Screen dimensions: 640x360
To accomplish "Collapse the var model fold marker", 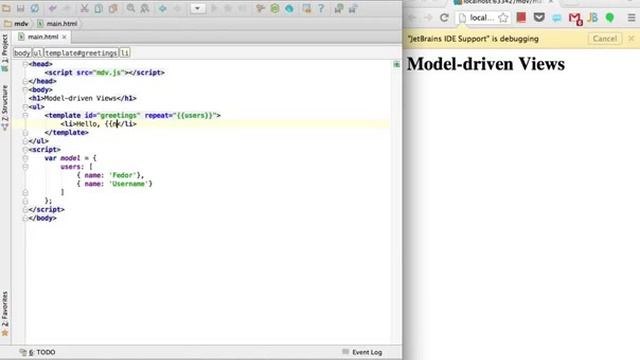I will 25,158.
